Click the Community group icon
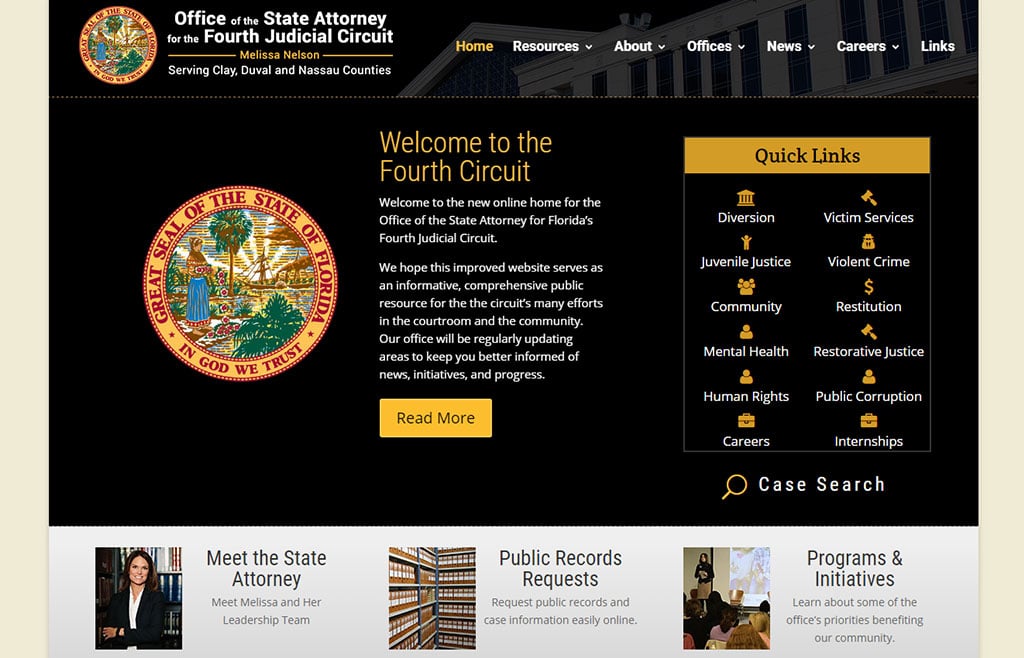The width and height of the screenshot is (1024, 658). [x=746, y=287]
